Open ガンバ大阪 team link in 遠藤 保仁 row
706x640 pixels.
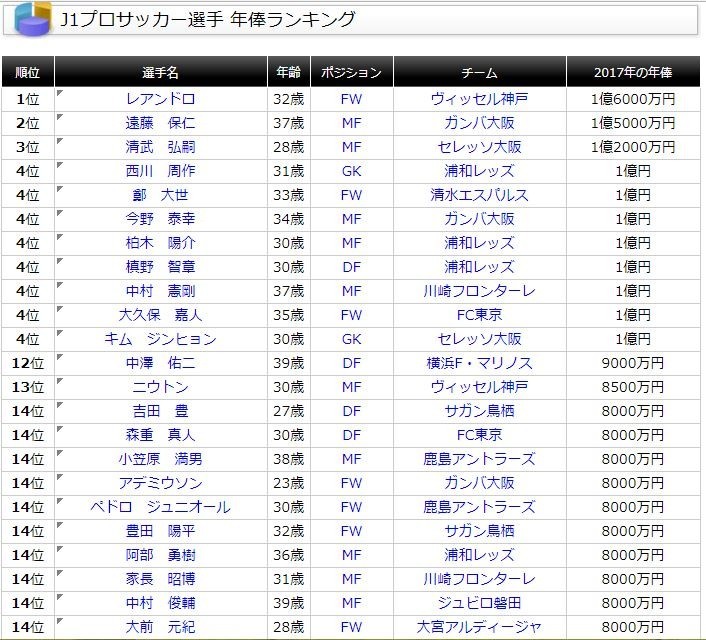[480, 123]
